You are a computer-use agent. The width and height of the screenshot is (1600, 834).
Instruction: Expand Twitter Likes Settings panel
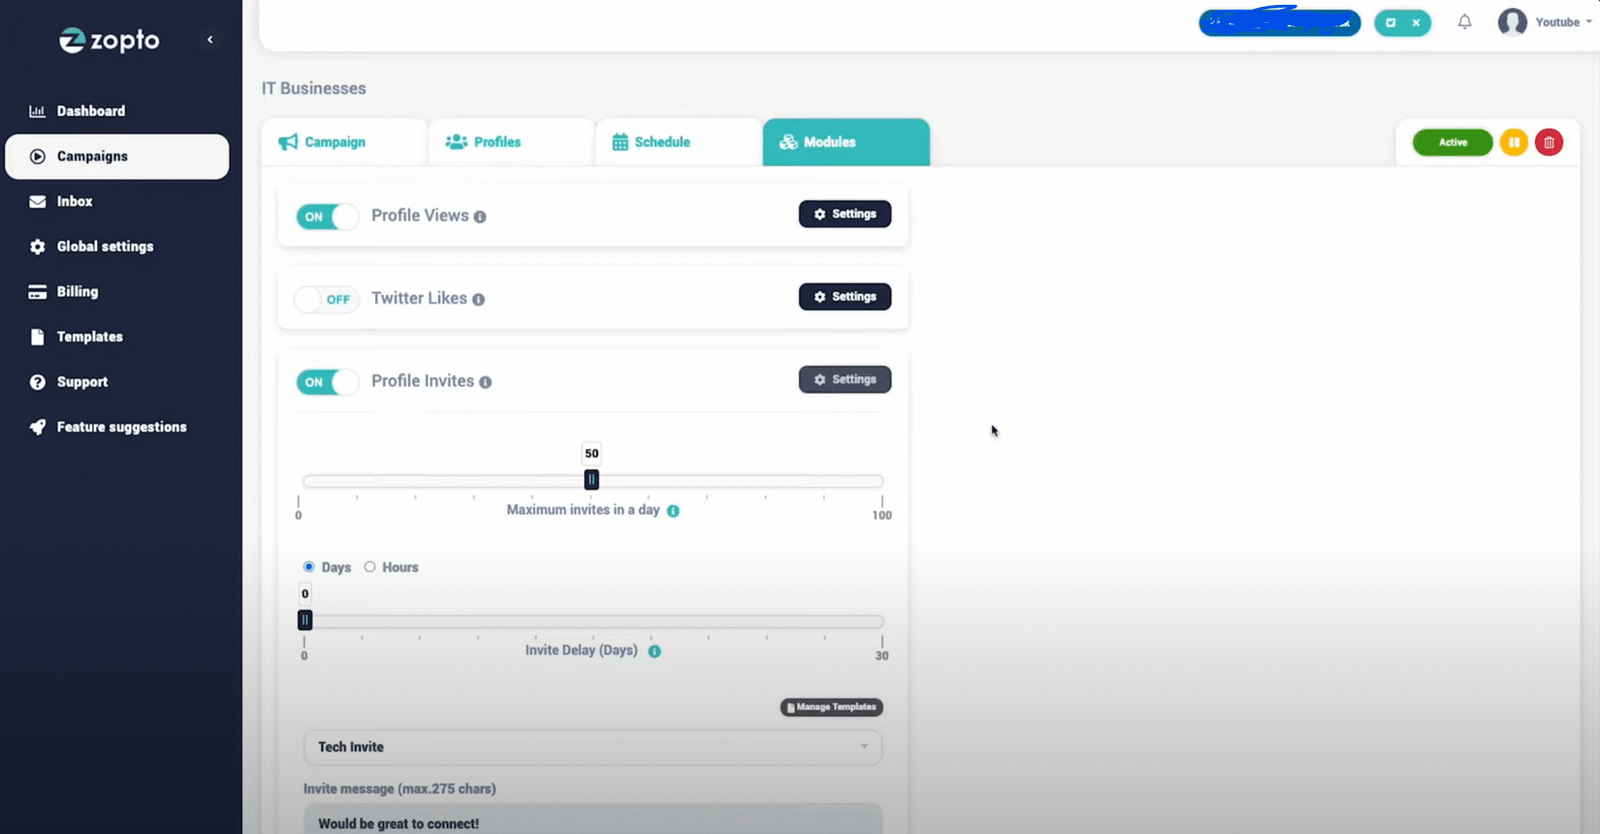coord(845,297)
